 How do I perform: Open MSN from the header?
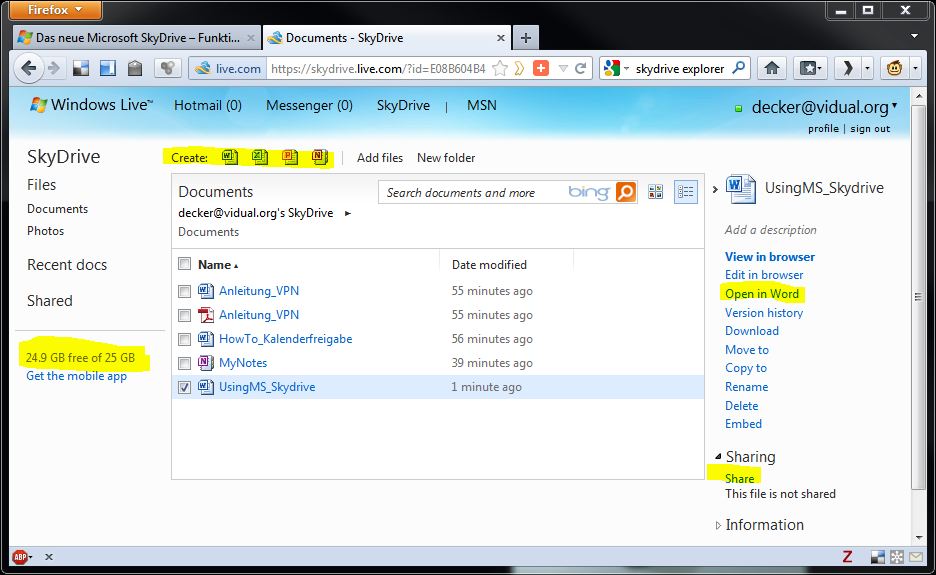point(482,105)
